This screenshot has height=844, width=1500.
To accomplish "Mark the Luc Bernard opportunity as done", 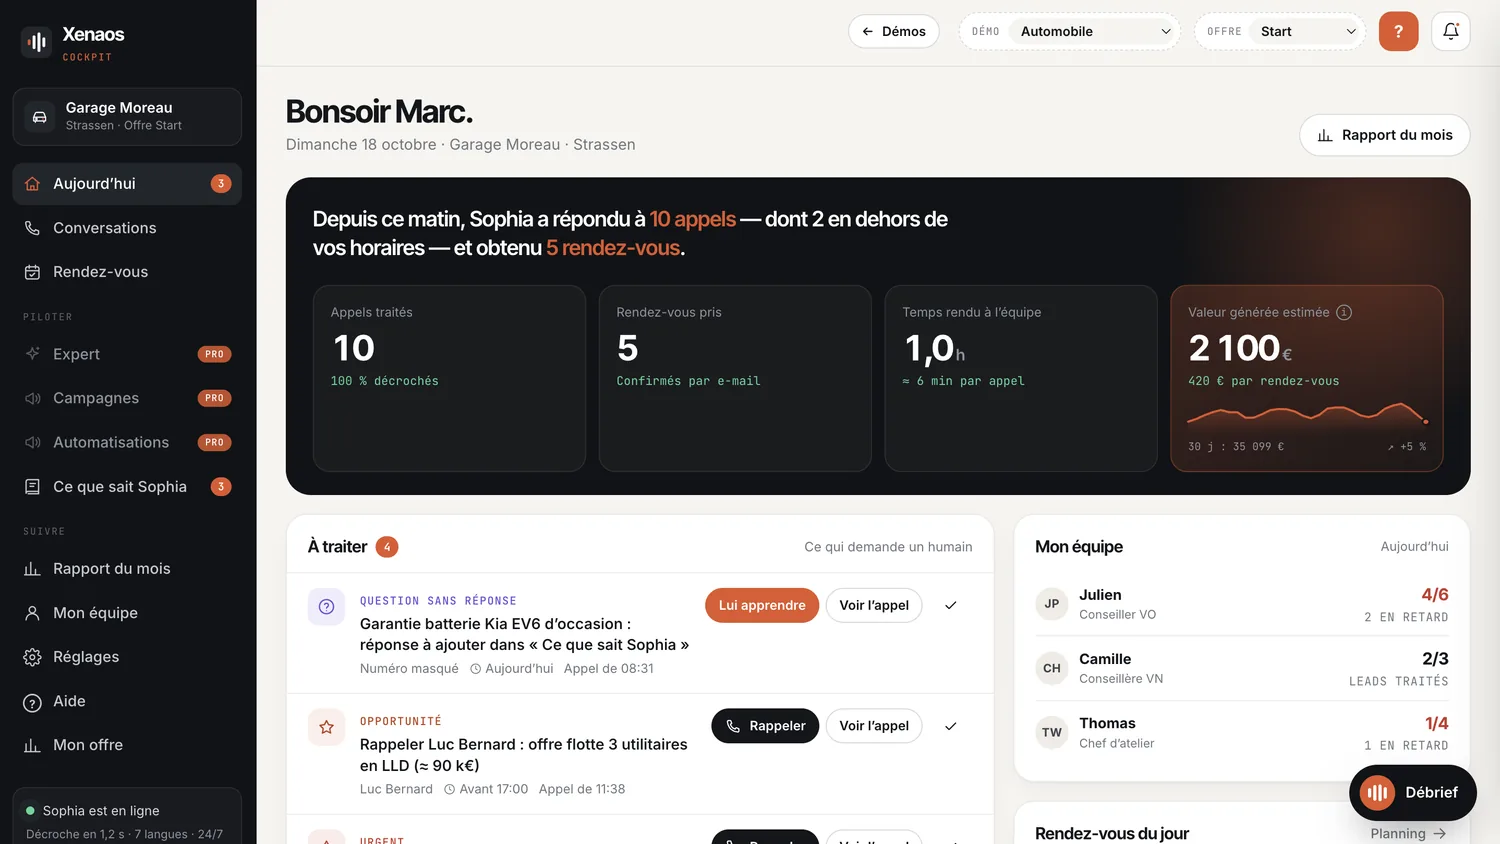I will tap(951, 726).
